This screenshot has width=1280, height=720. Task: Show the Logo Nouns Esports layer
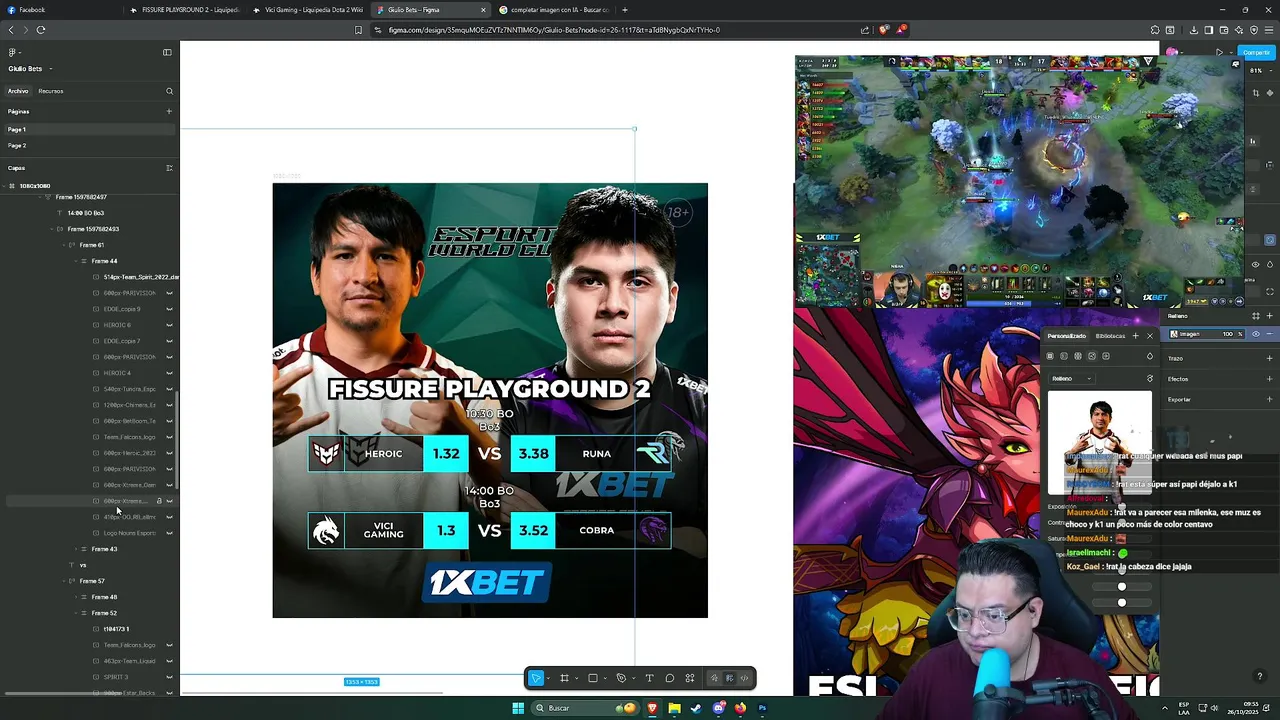pos(169,533)
